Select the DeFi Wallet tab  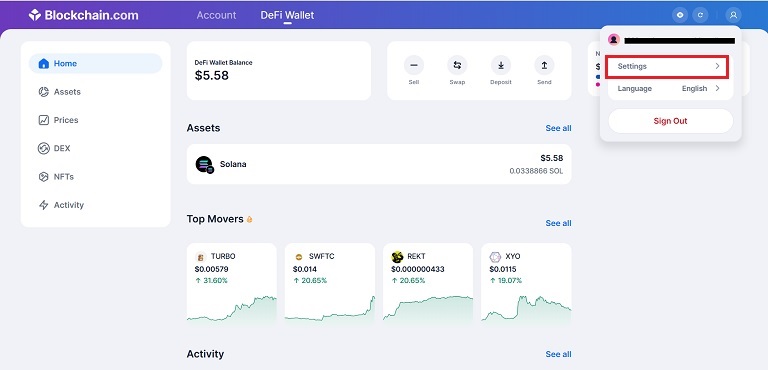pyautogui.click(x=288, y=15)
